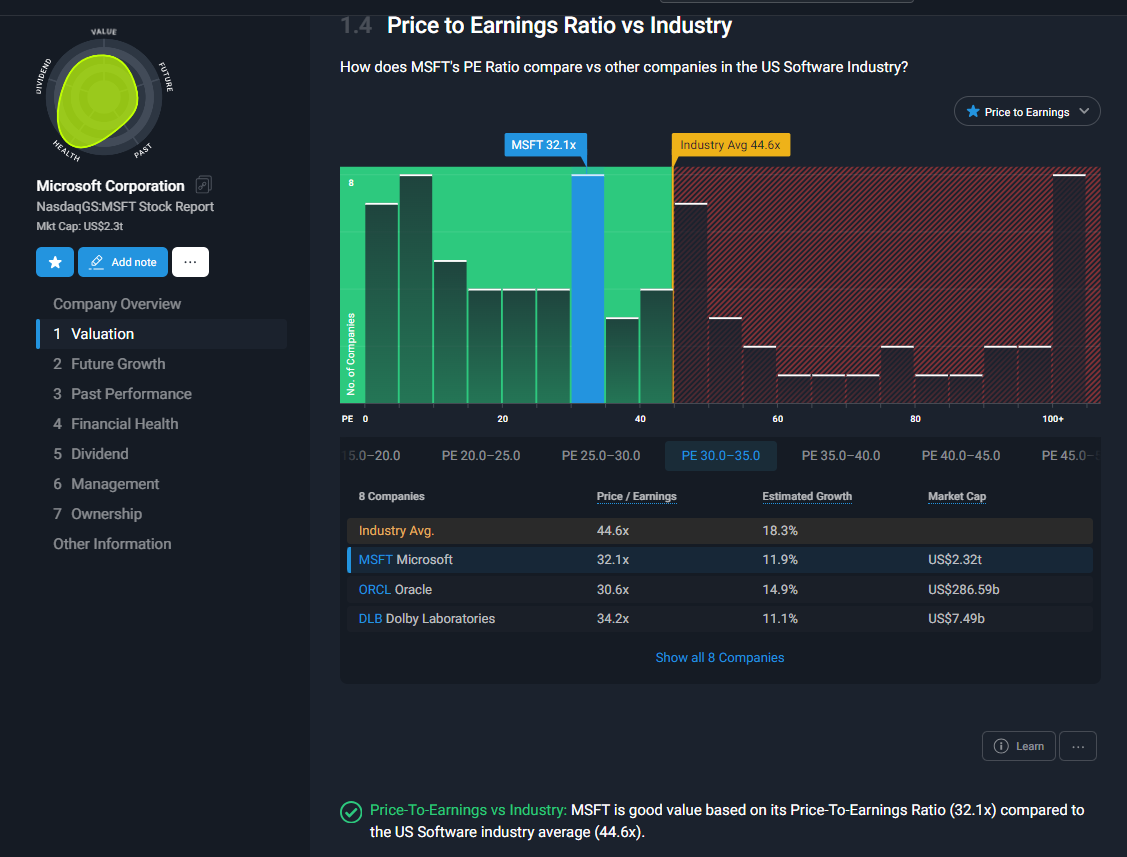Click Dolby Laboratories' 11.1% growth value
The image size is (1127, 857).
click(x=780, y=619)
